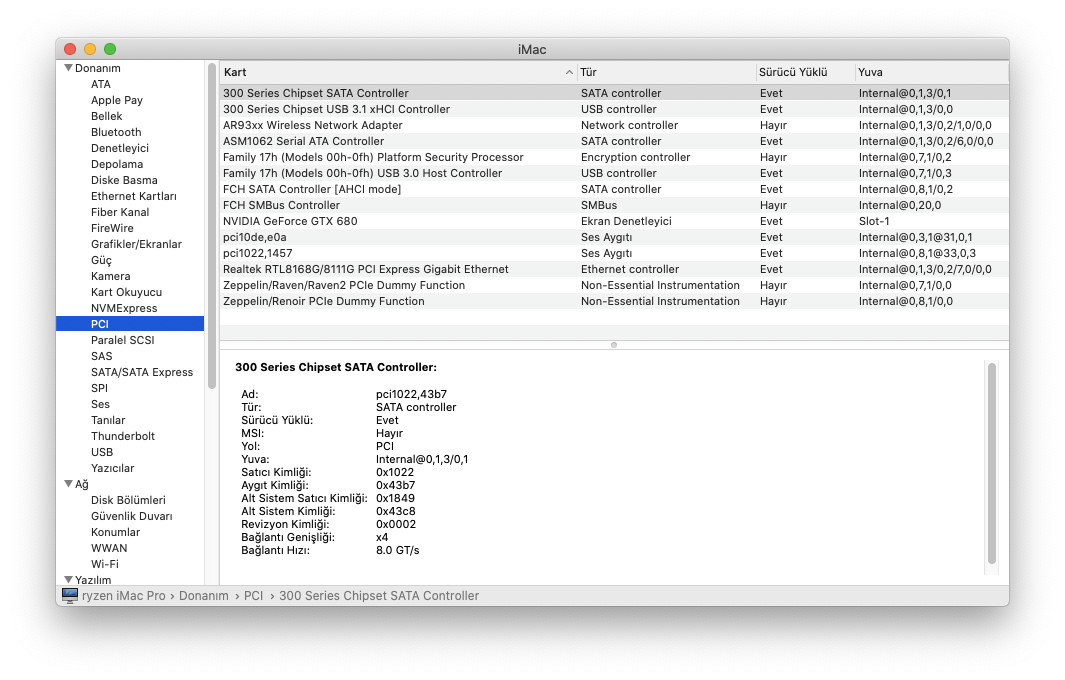Click the split-pane divider handle dot
This screenshot has width=1065, height=680.
[x=614, y=345]
